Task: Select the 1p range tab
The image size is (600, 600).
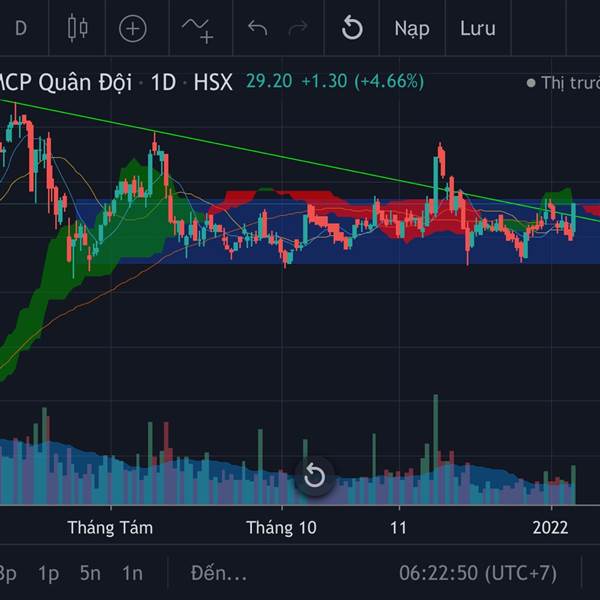Action: 48,574
